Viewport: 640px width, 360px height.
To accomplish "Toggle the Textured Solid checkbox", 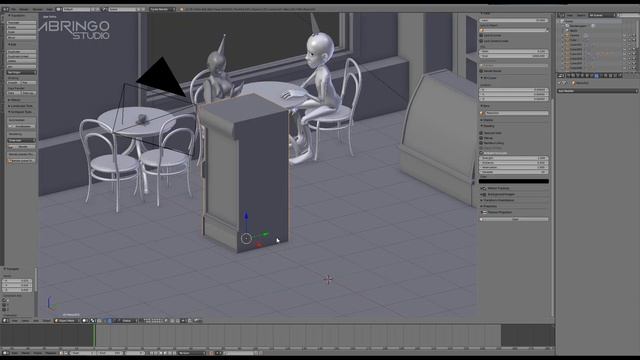I will [x=481, y=133].
